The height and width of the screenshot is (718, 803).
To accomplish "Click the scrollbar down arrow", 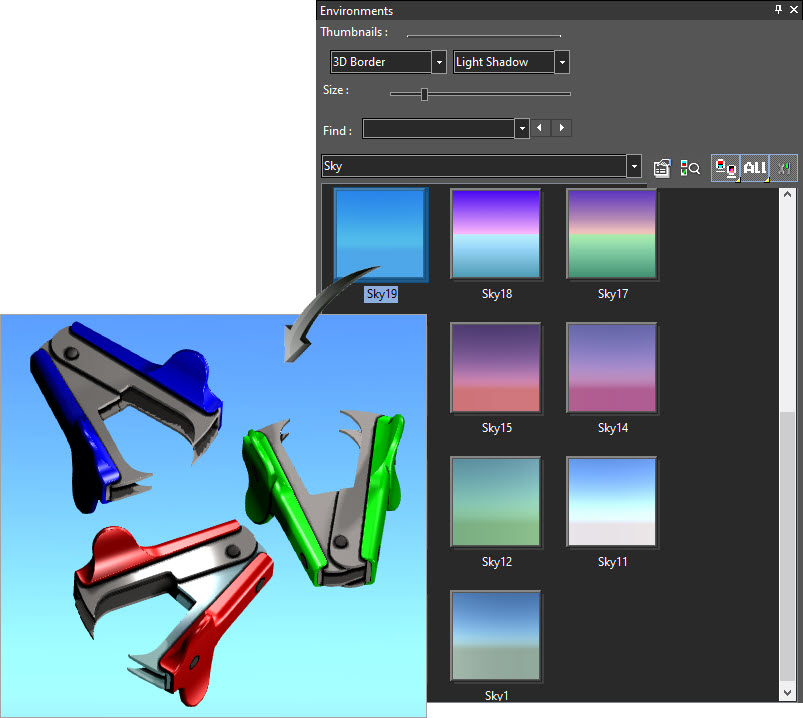I will 788,693.
